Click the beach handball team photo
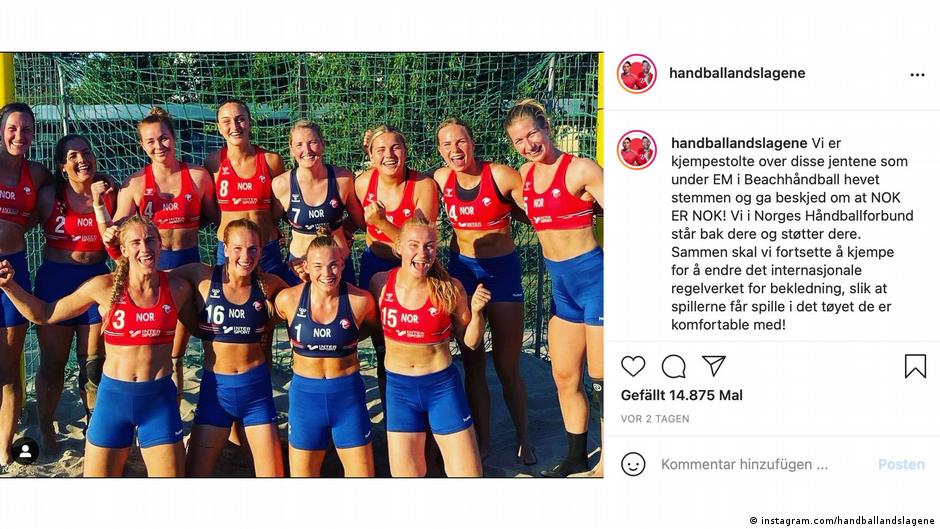This screenshot has width=940, height=529. 302,264
